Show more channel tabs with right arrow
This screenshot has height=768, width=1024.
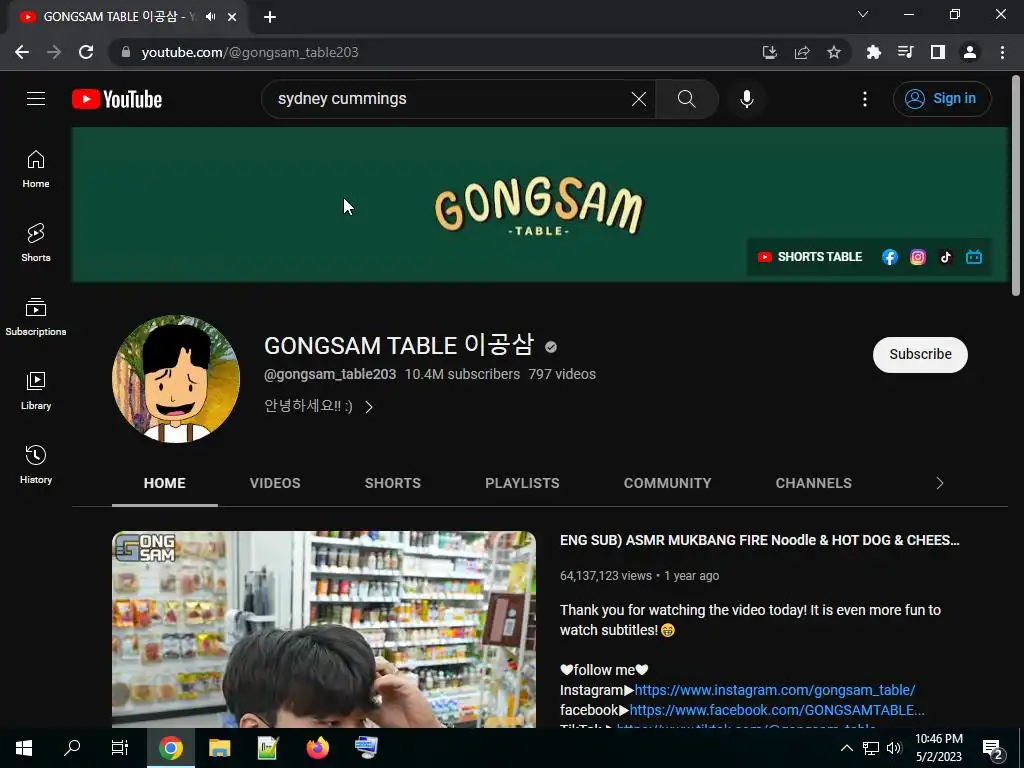[x=940, y=483]
